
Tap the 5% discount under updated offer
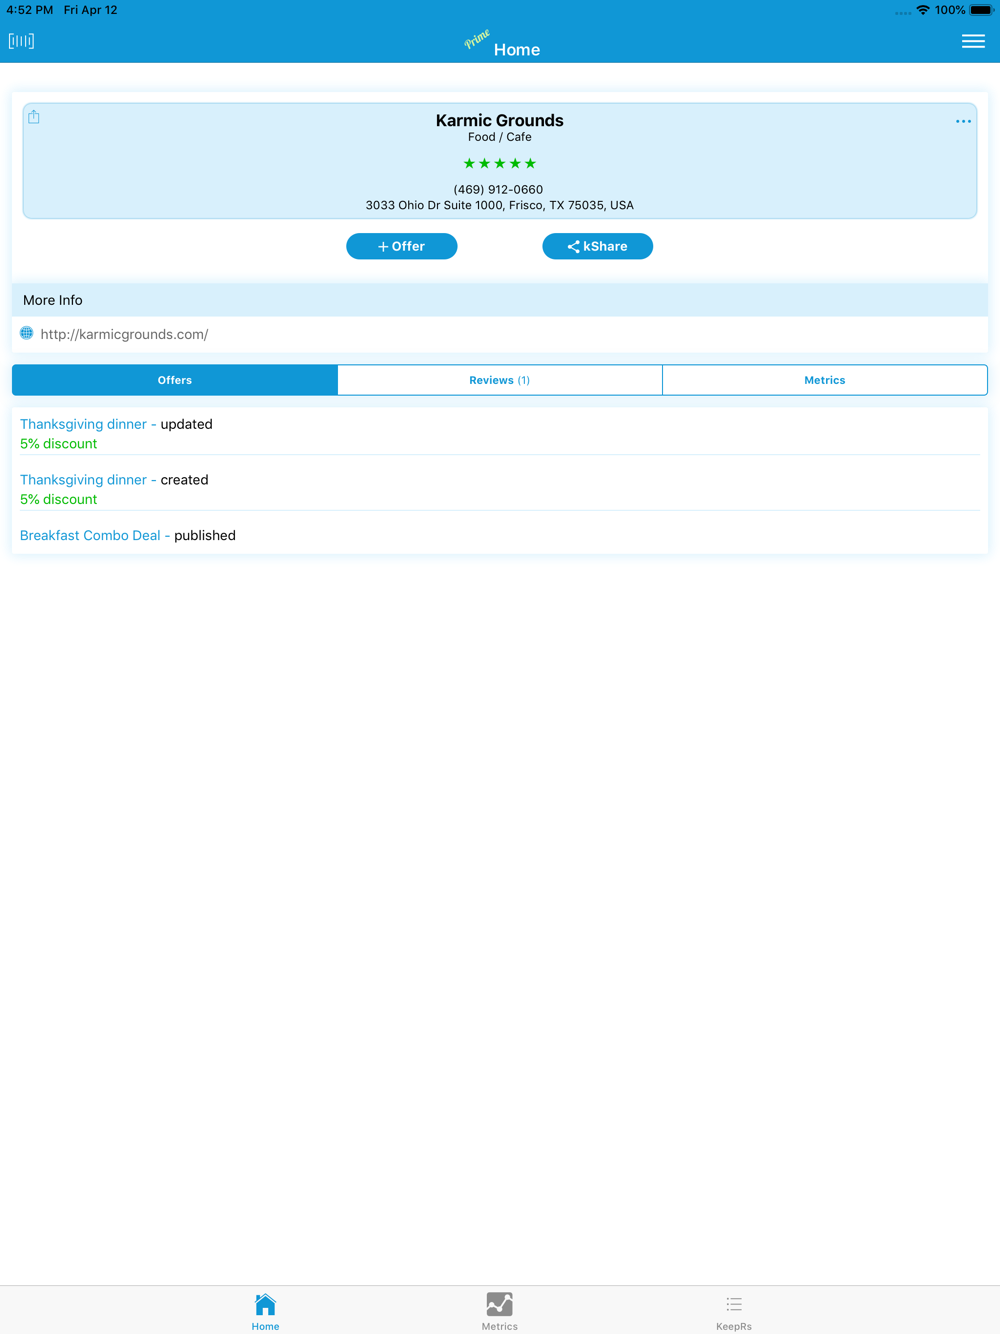(59, 443)
